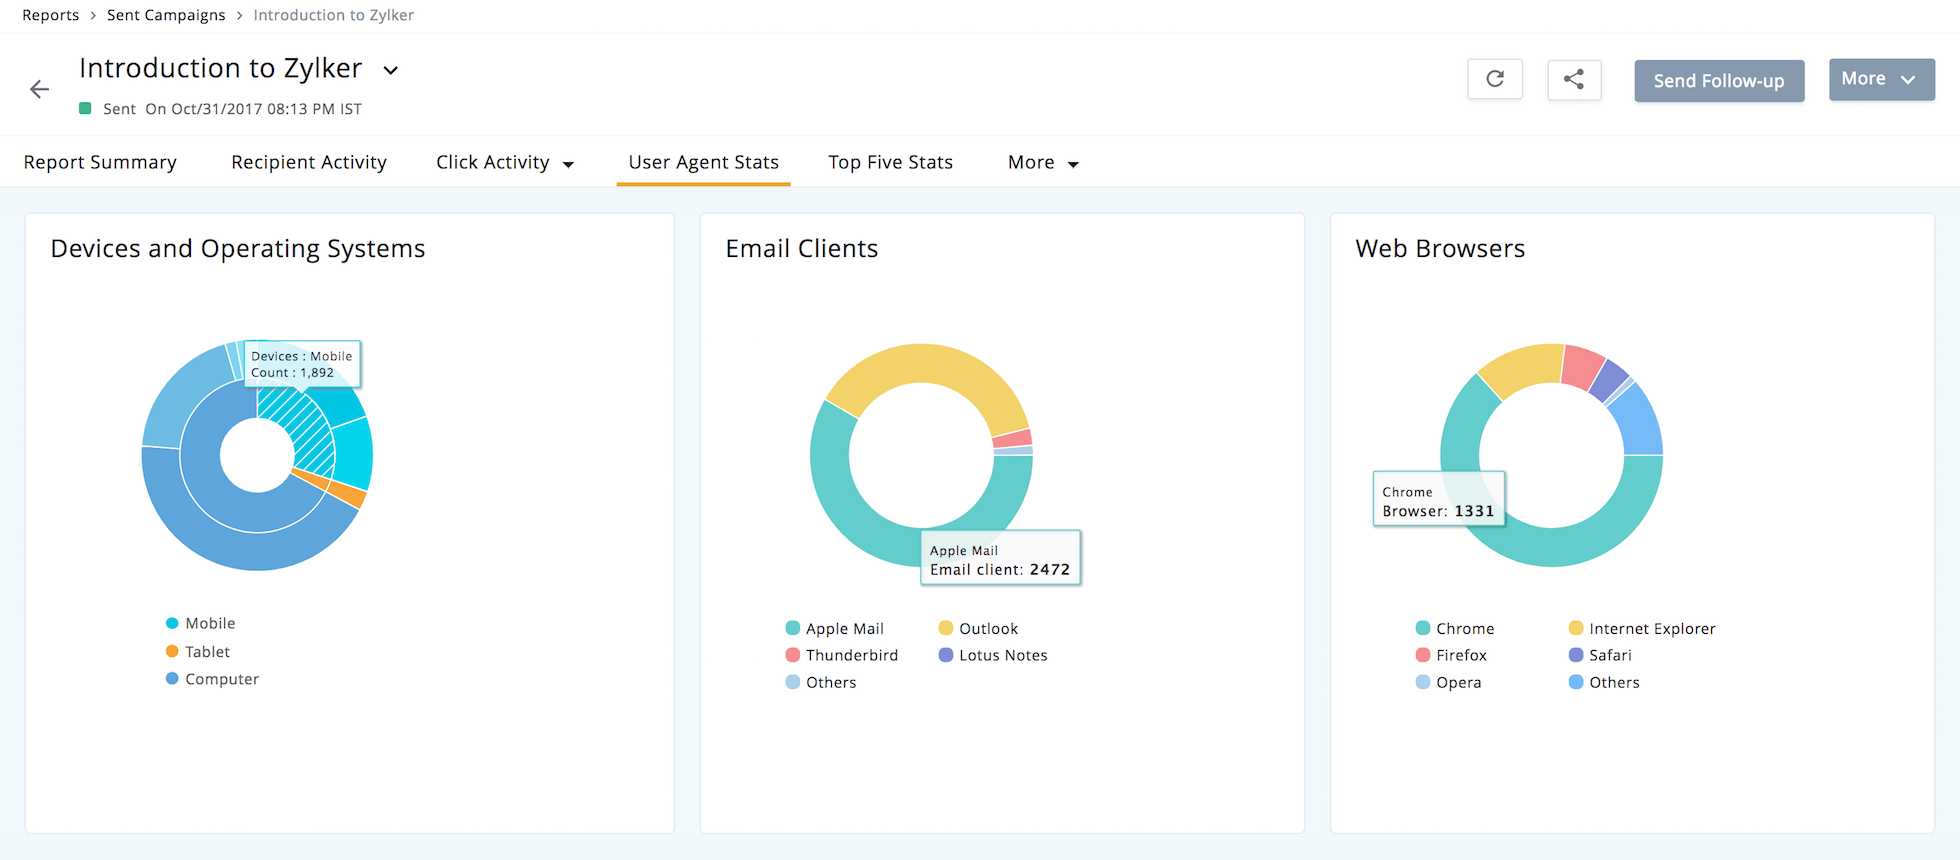The image size is (1960, 860).
Task: Click the Send Follow-up button
Action: (x=1718, y=81)
